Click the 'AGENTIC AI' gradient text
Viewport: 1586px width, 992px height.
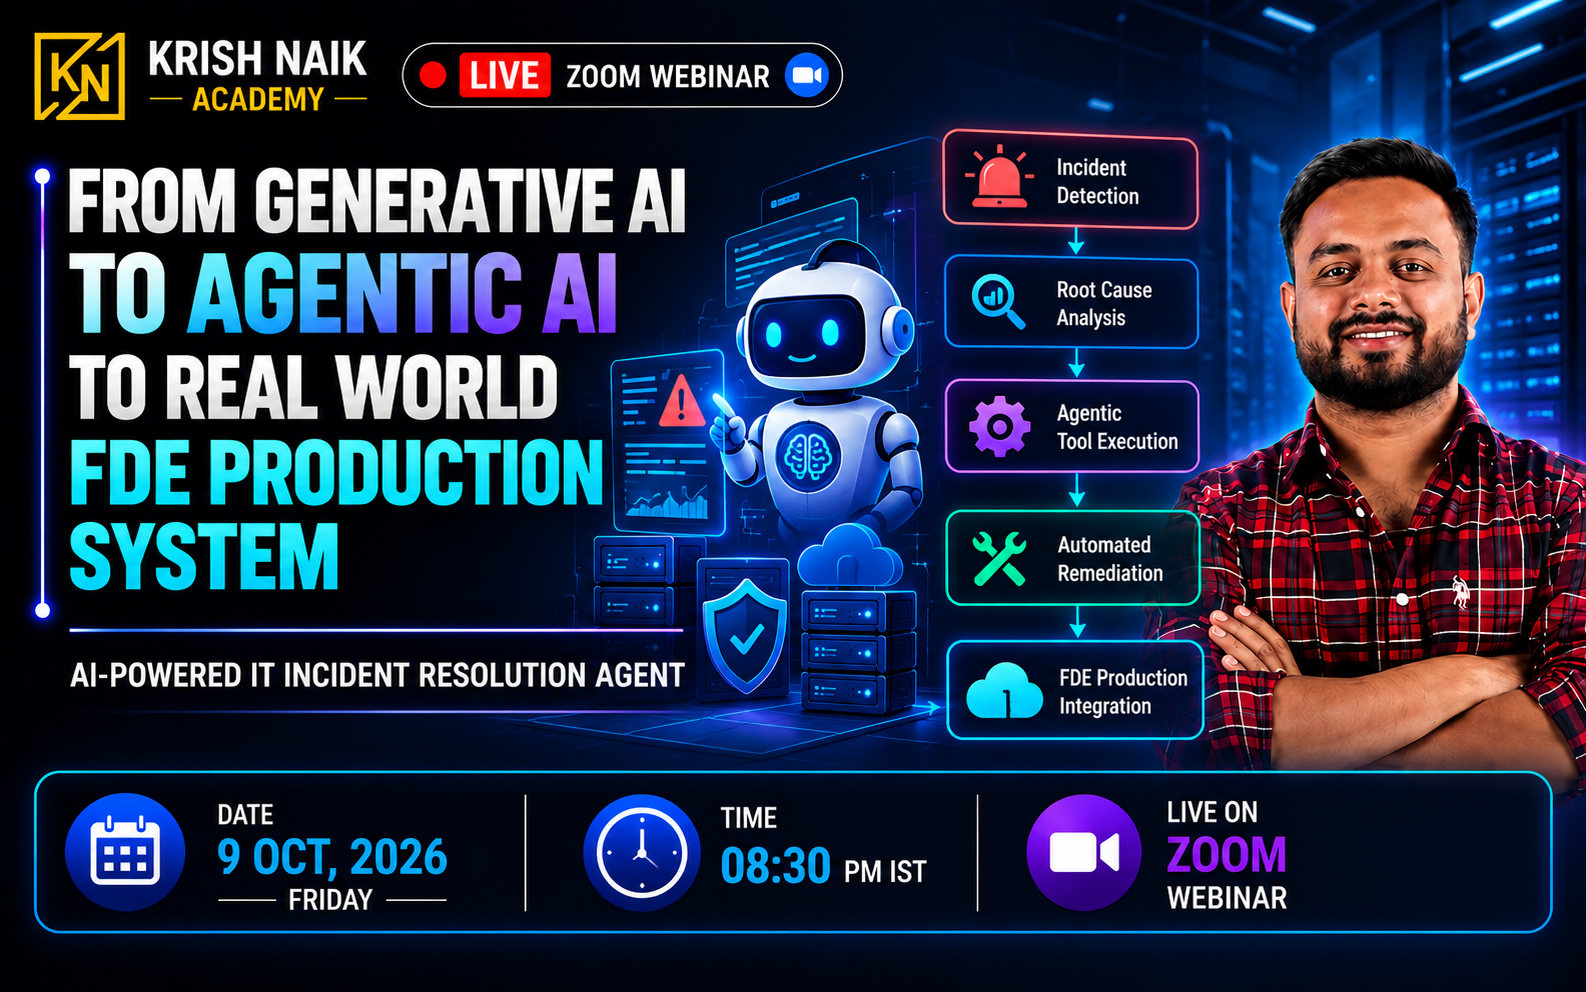pos(403,293)
